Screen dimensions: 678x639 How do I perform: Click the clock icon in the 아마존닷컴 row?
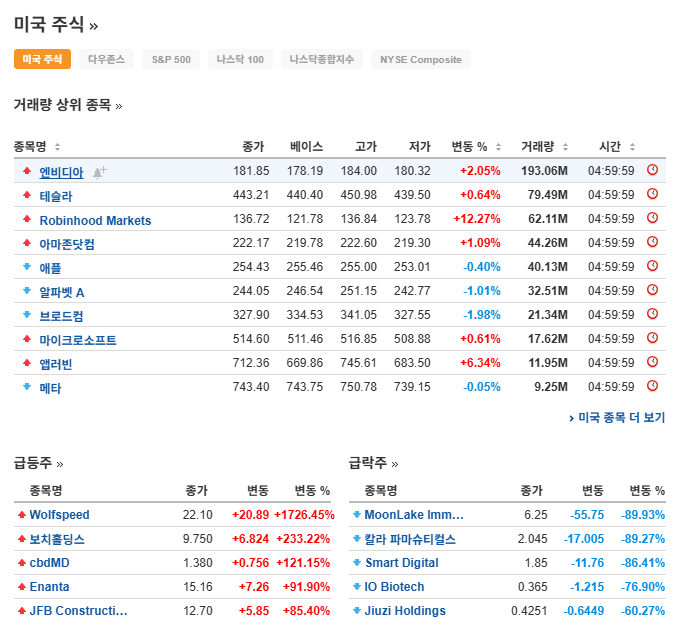[652, 242]
